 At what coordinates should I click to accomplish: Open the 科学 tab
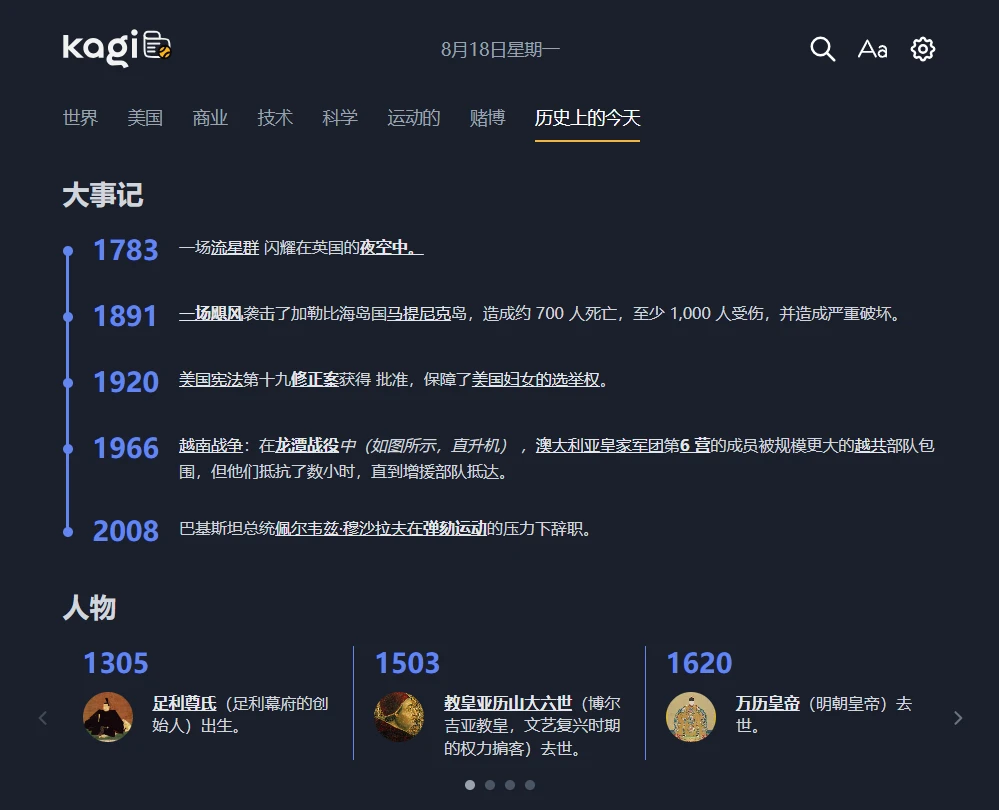(340, 118)
